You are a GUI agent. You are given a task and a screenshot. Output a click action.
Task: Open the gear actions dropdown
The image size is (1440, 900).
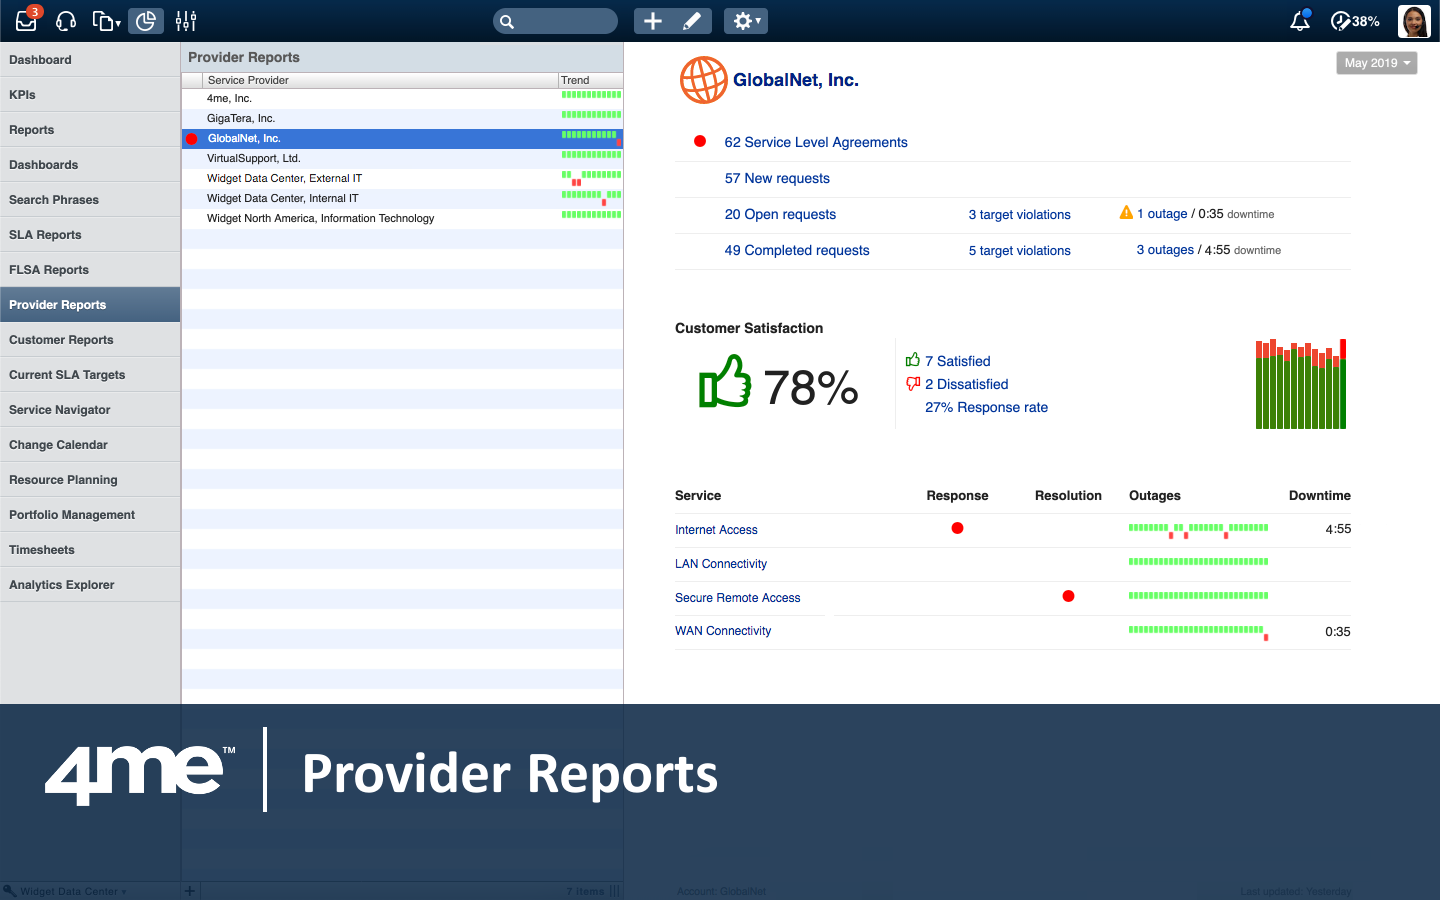click(x=746, y=21)
